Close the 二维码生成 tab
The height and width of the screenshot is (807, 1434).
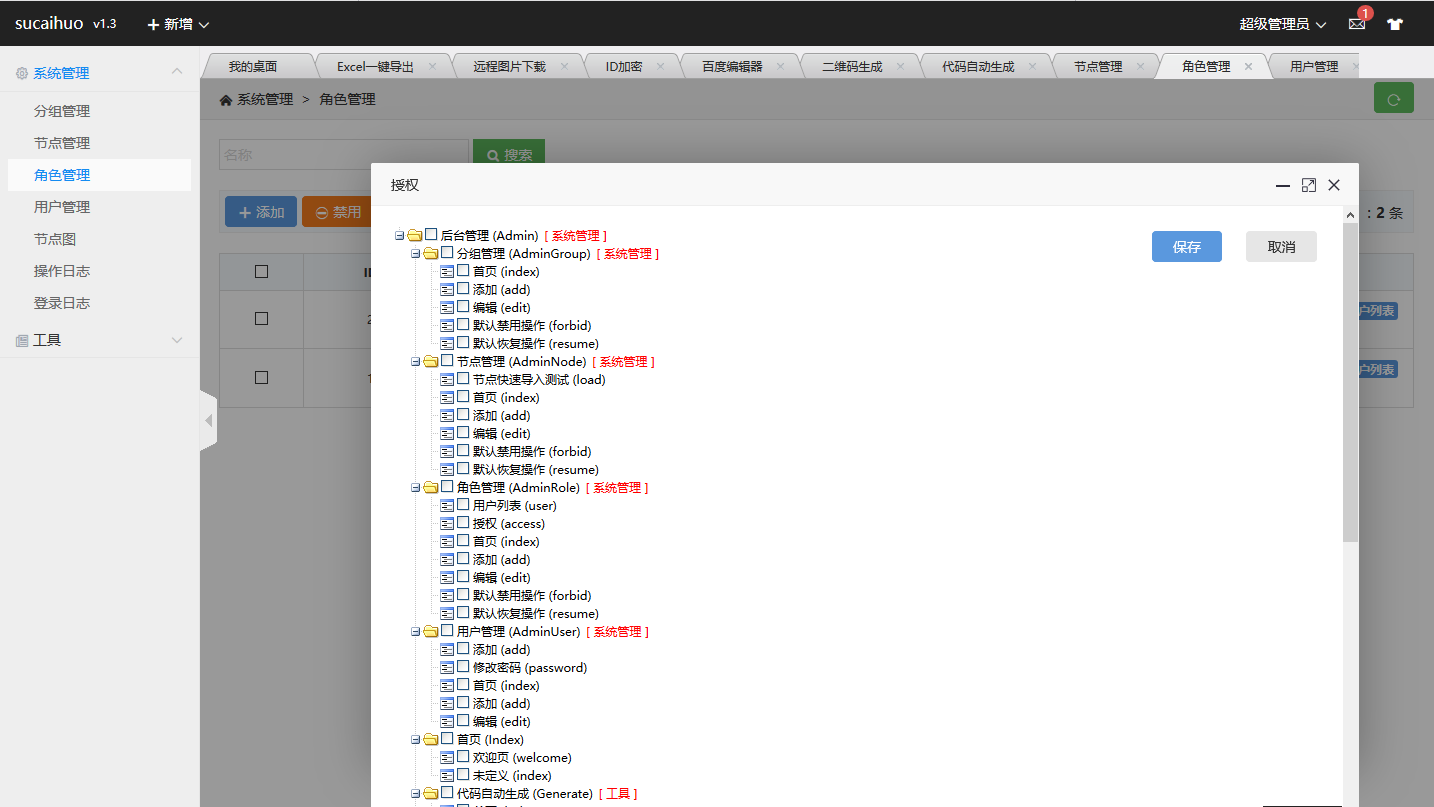pos(900,66)
